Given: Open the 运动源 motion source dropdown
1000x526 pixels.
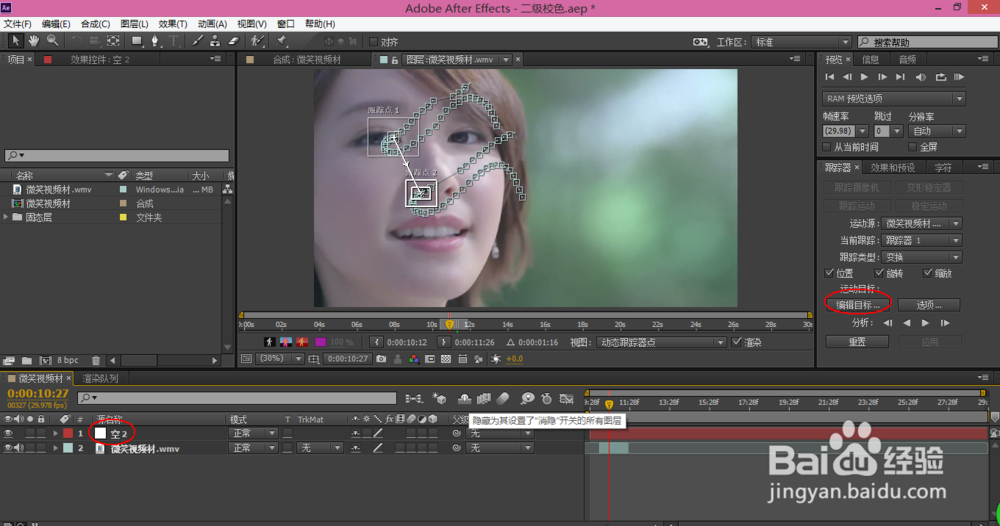Looking at the screenshot, I should (922, 224).
